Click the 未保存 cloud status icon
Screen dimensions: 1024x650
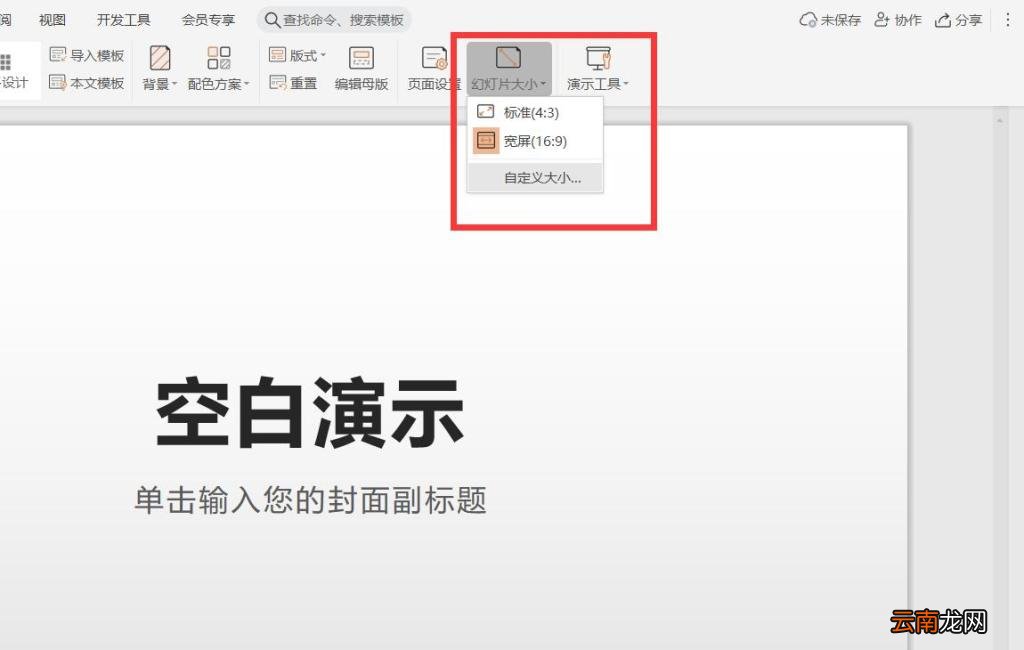click(808, 20)
